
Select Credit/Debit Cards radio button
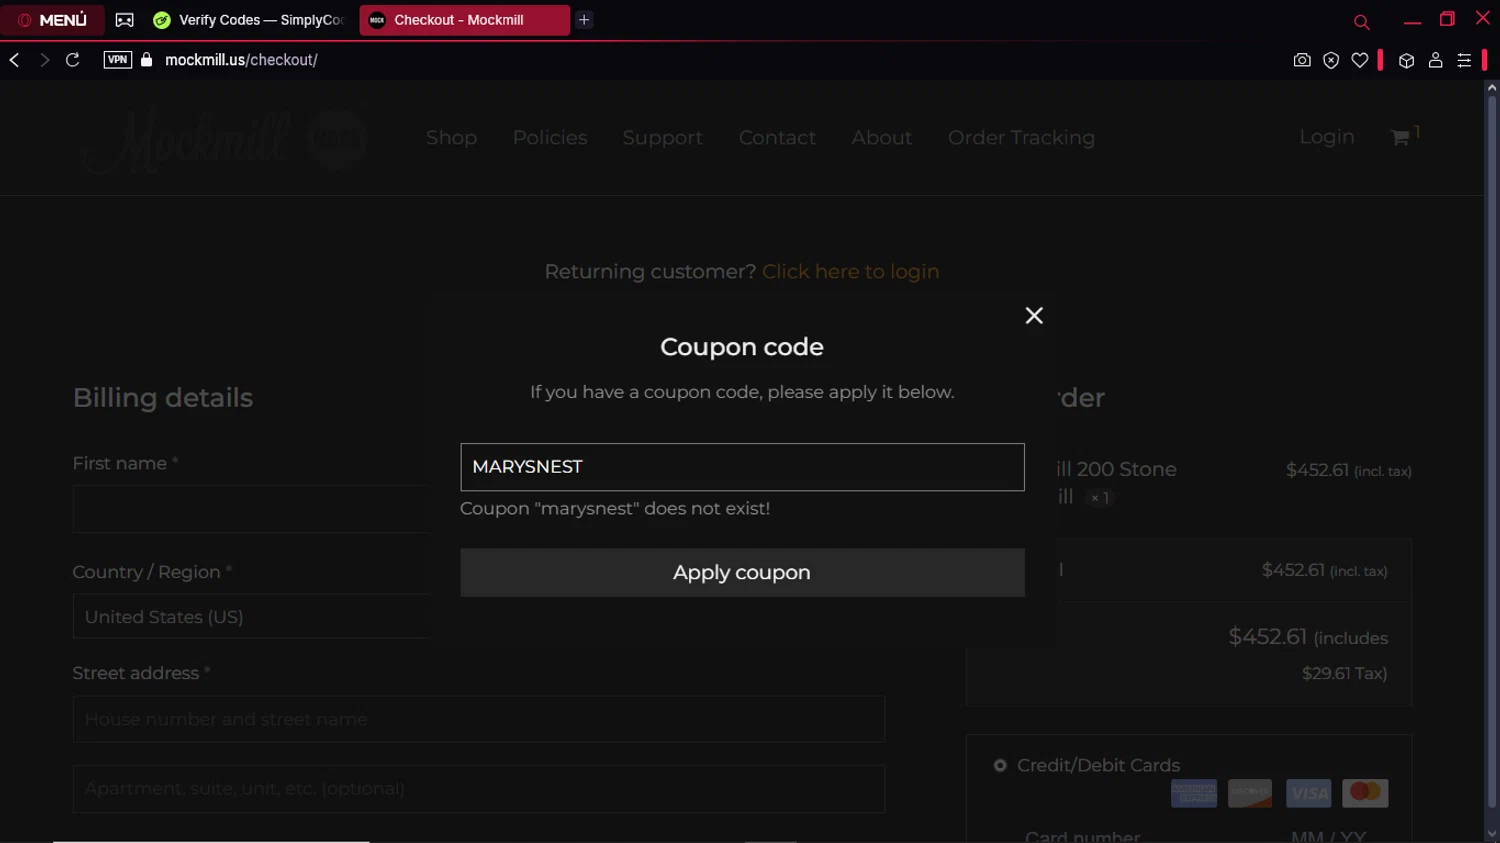click(1000, 766)
